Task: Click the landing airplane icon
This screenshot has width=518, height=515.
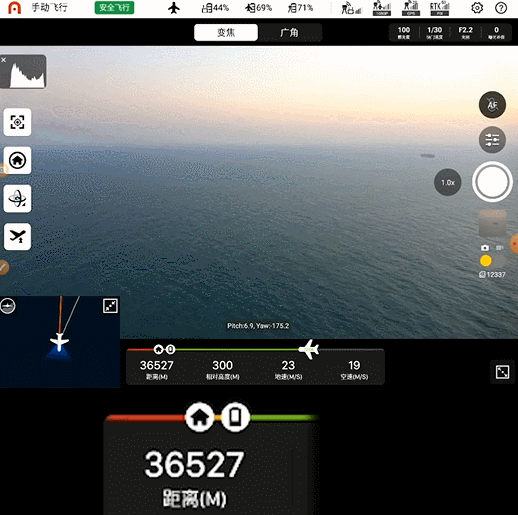Action: [x=17, y=237]
